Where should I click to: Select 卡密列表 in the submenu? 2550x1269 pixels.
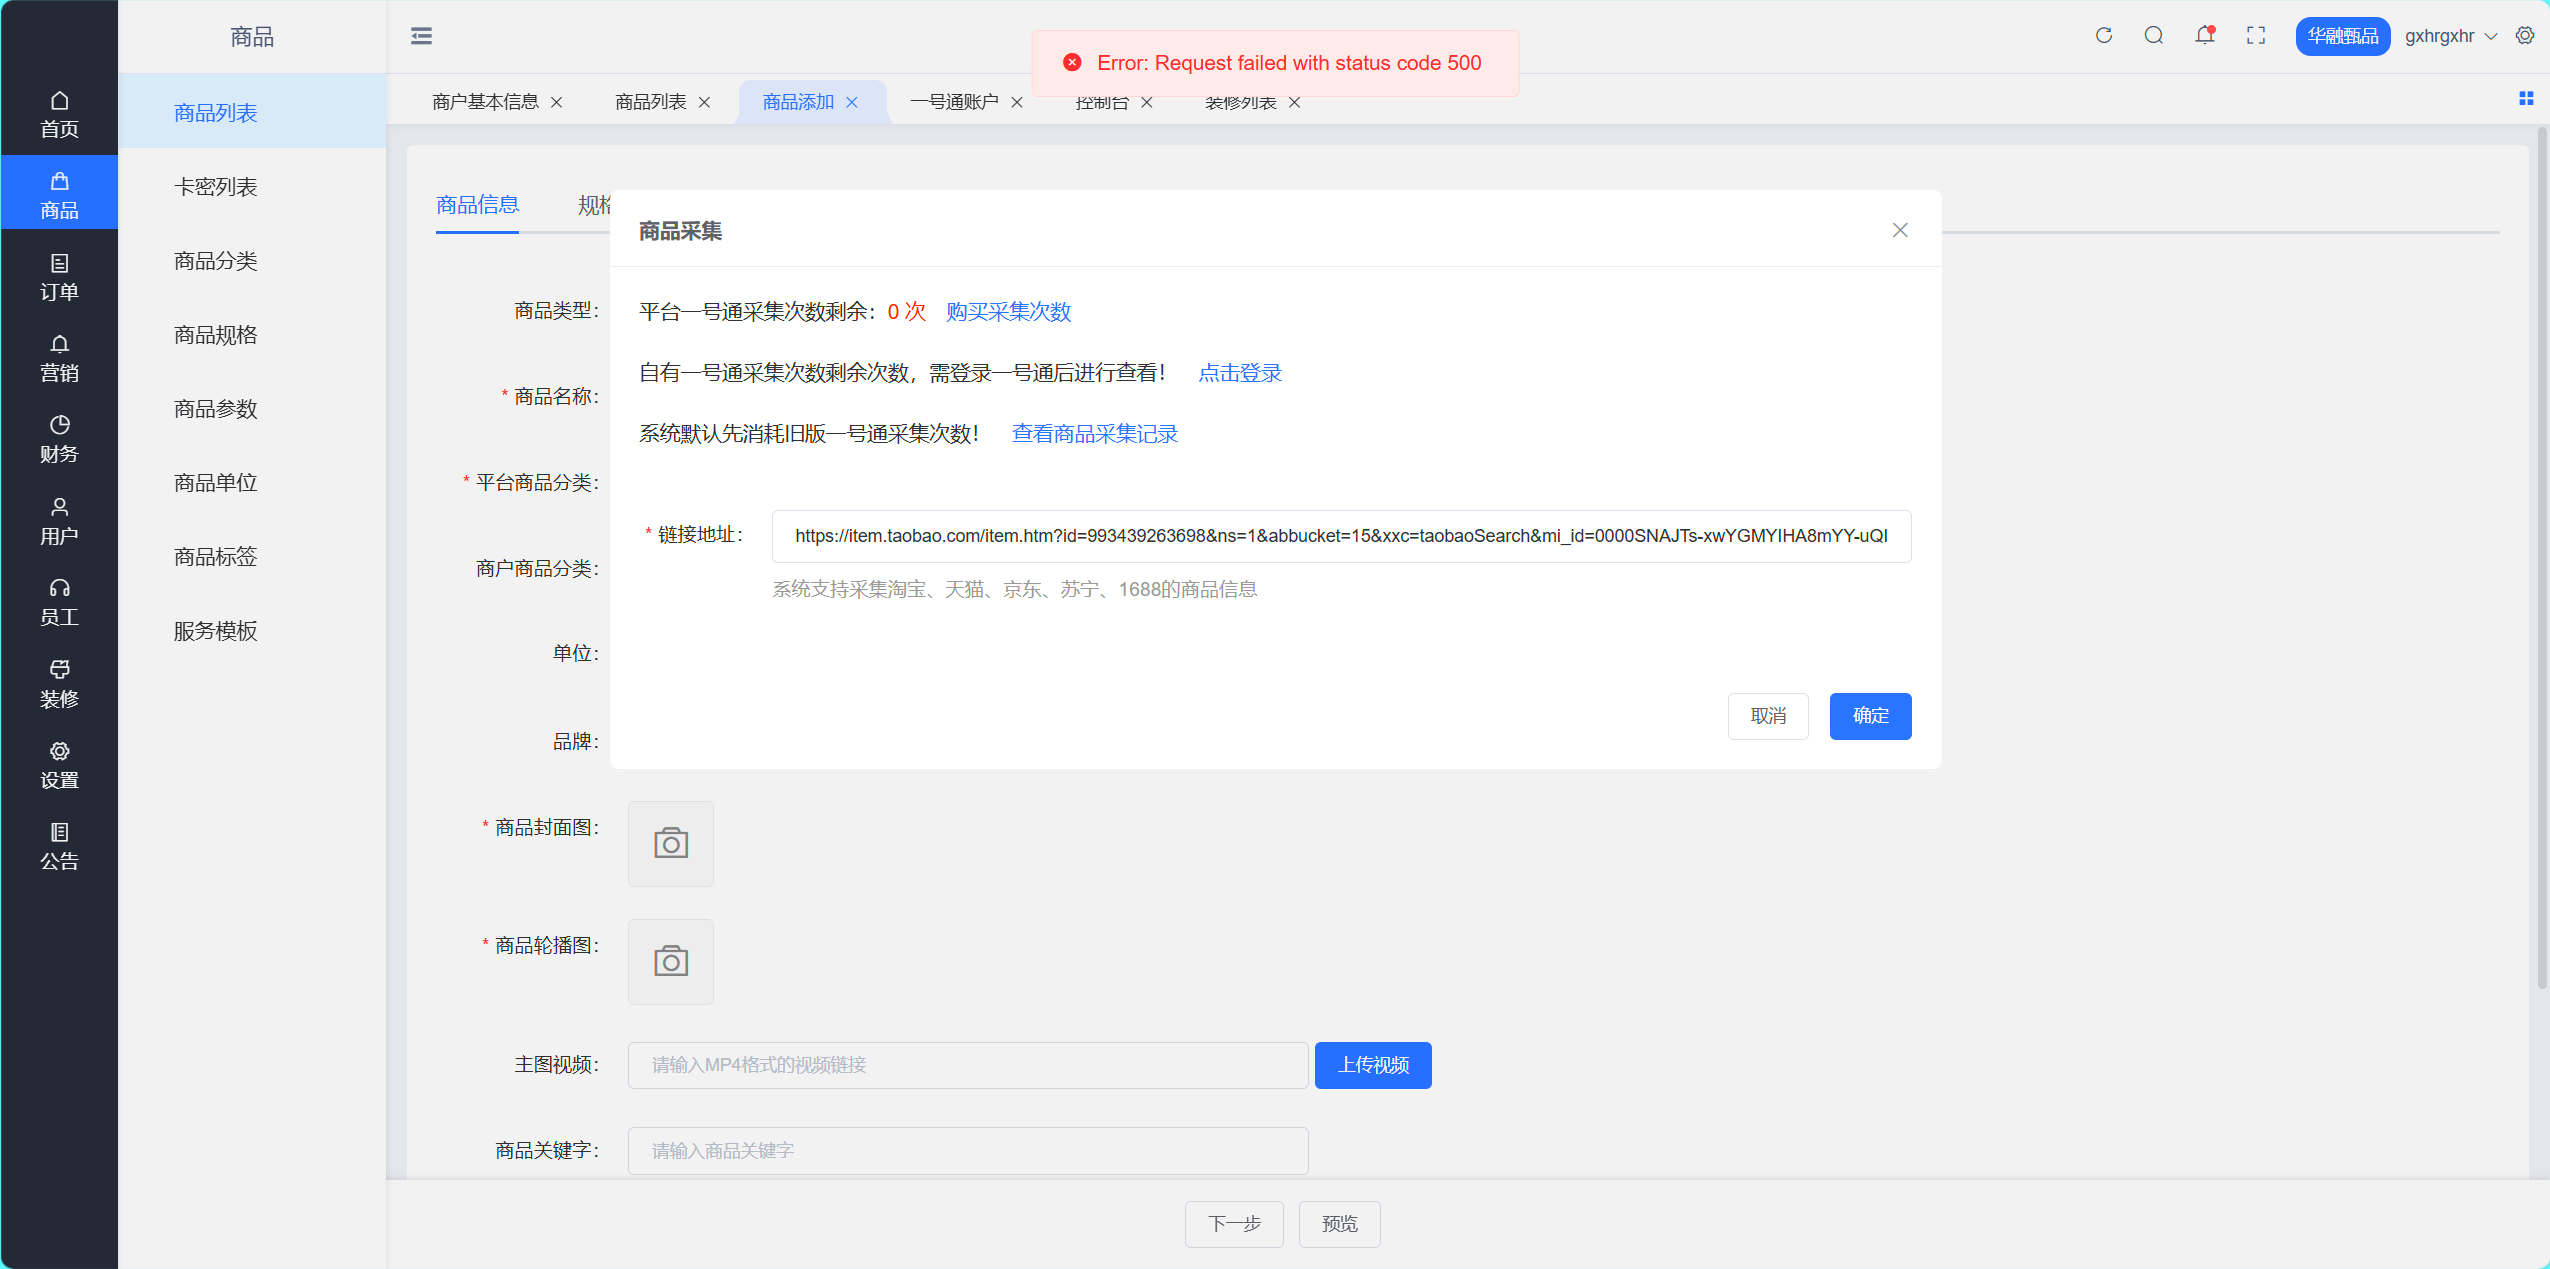pos(215,187)
